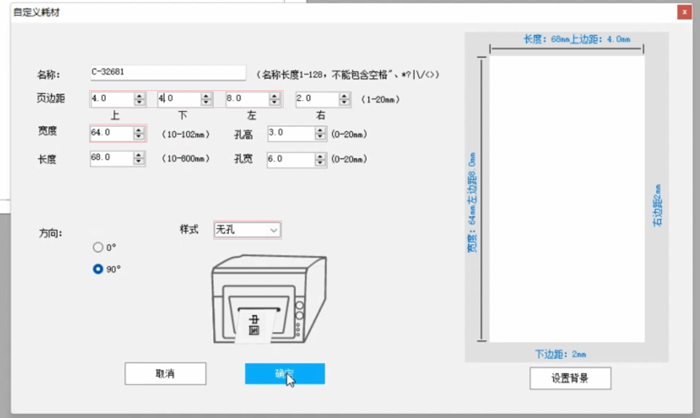The width and height of the screenshot is (700, 418).
Task: Click the 孔高 field showing 3.0
Action: 291,134
